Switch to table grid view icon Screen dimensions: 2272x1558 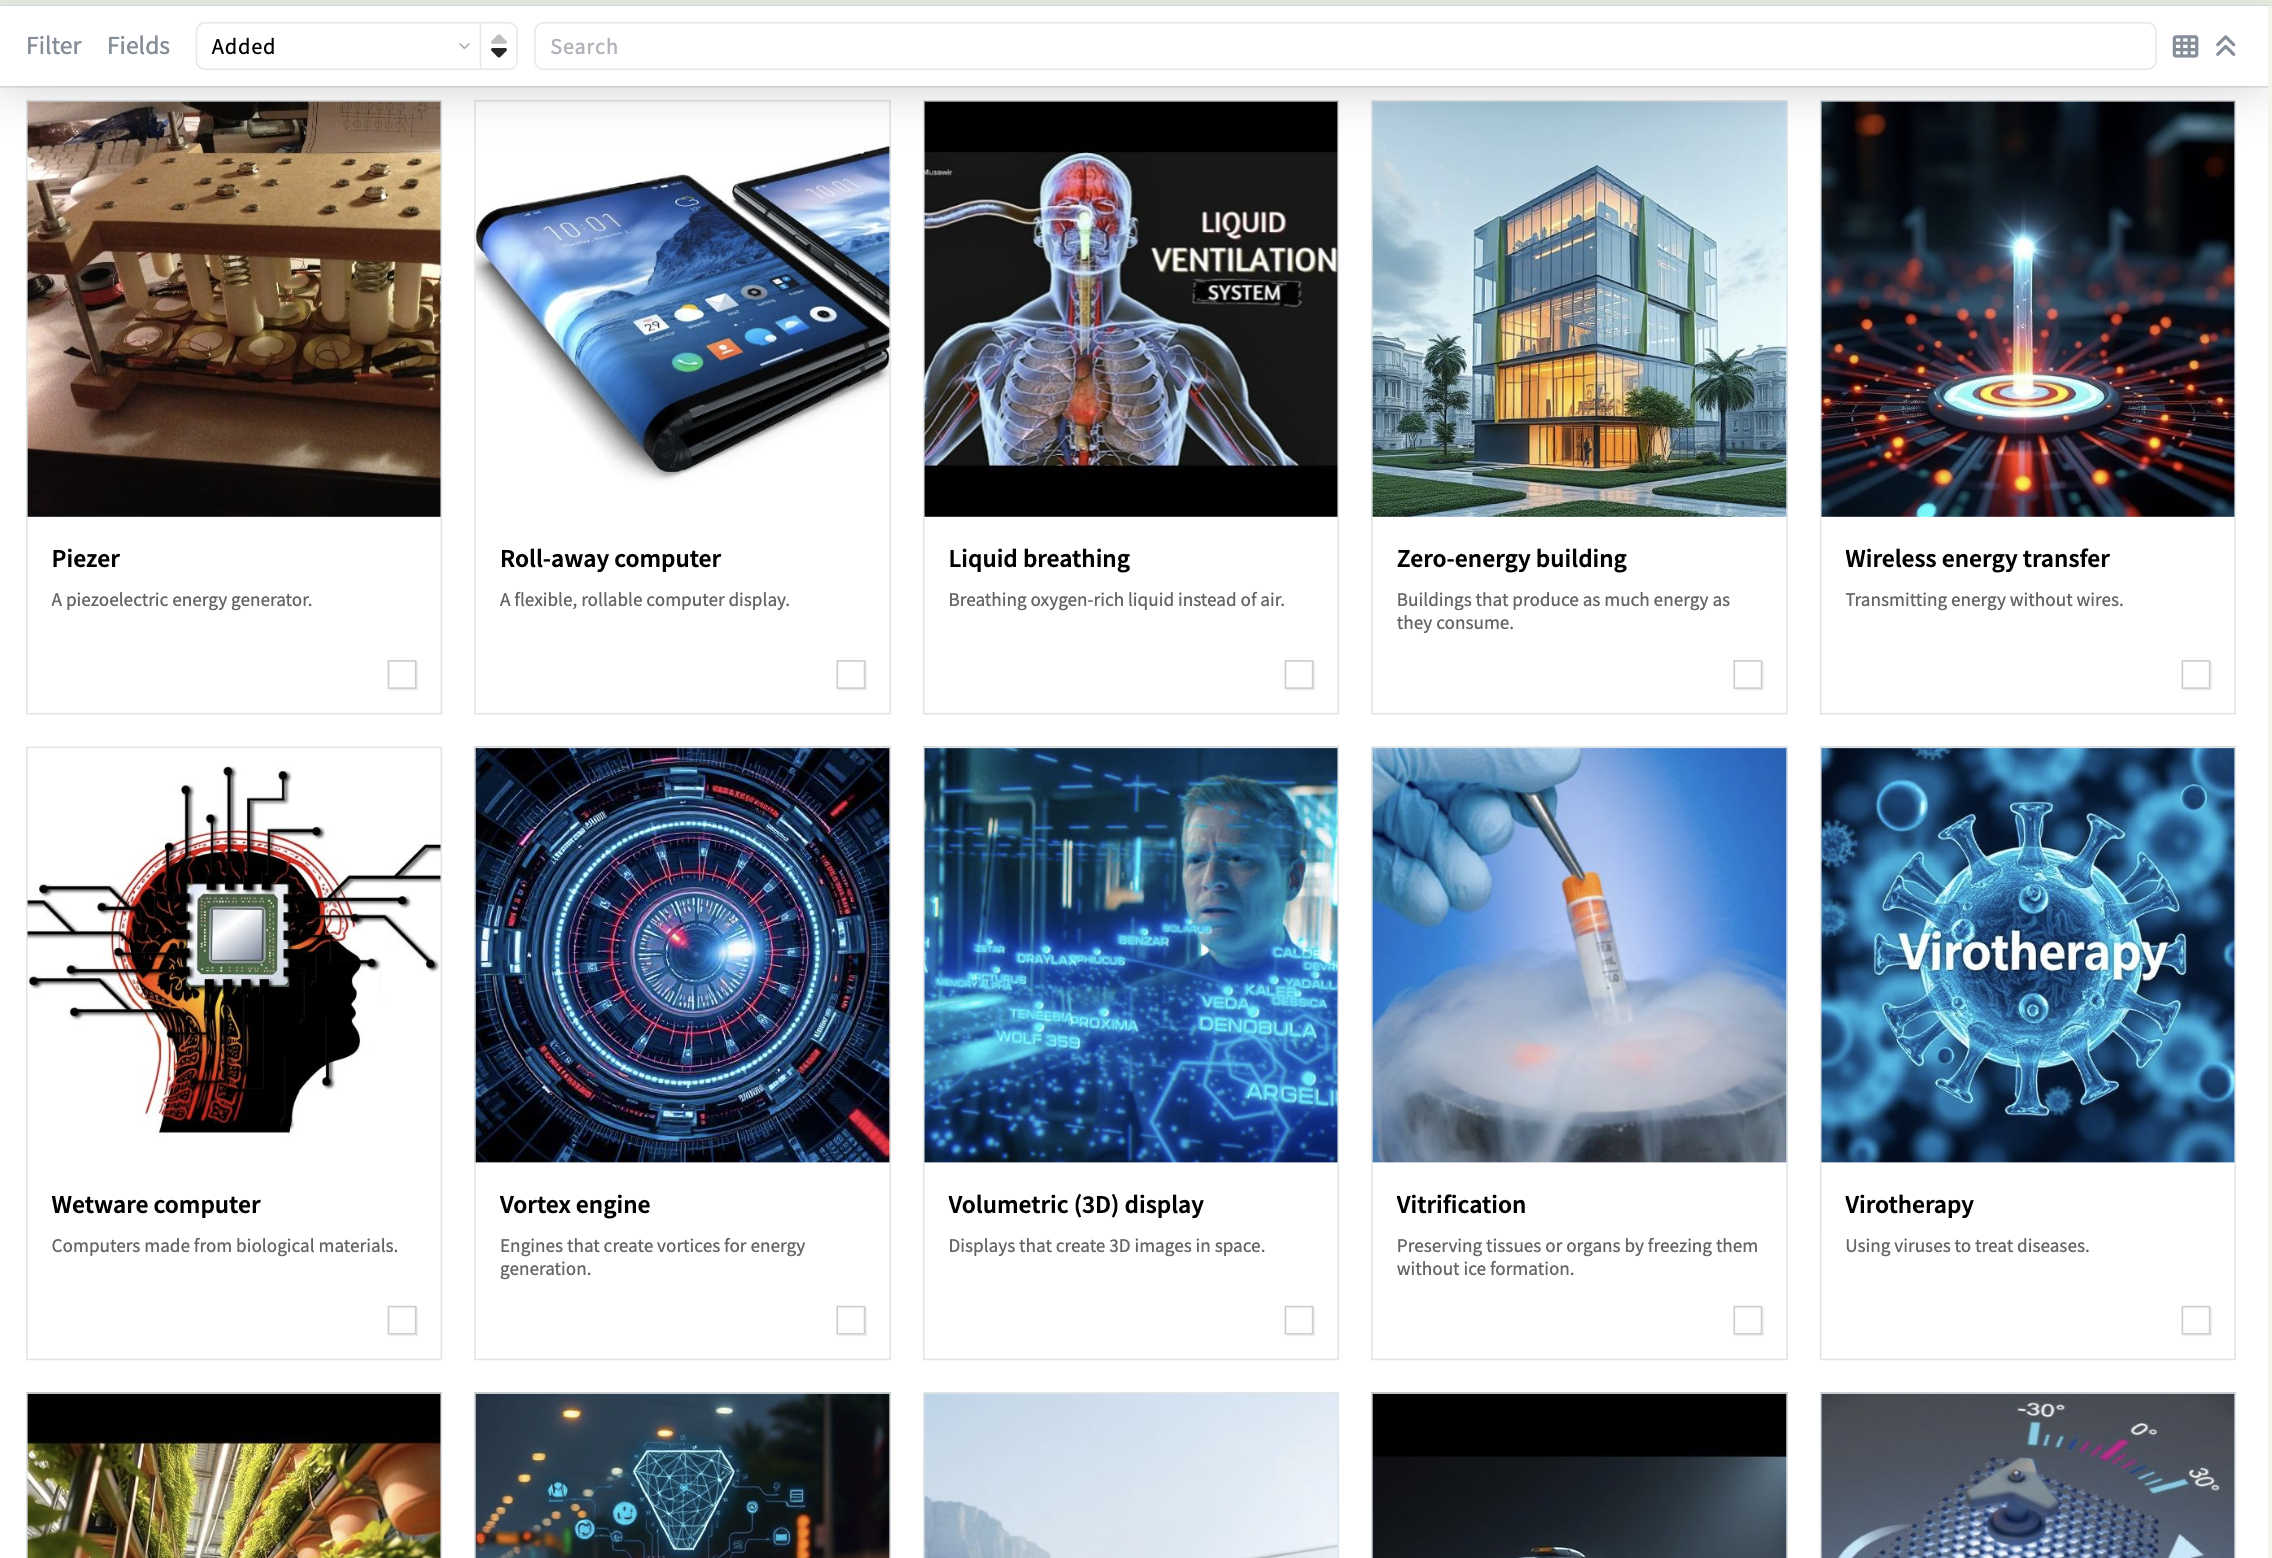(x=2185, y=46)
